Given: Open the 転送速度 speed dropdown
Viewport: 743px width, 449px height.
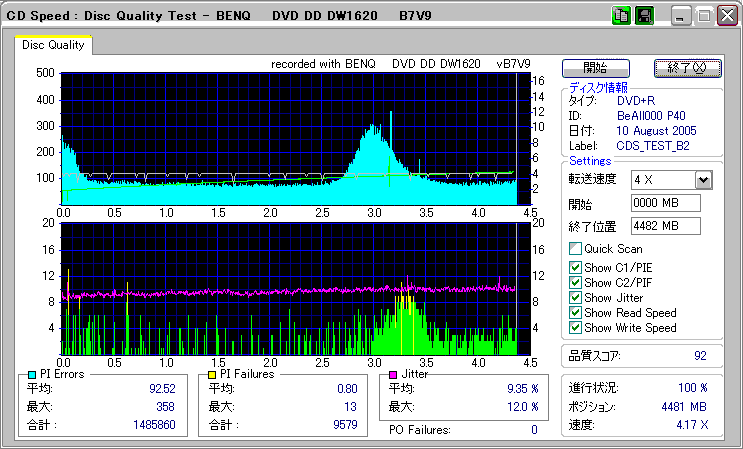Looking at the screenshot, I should (703, 180).
